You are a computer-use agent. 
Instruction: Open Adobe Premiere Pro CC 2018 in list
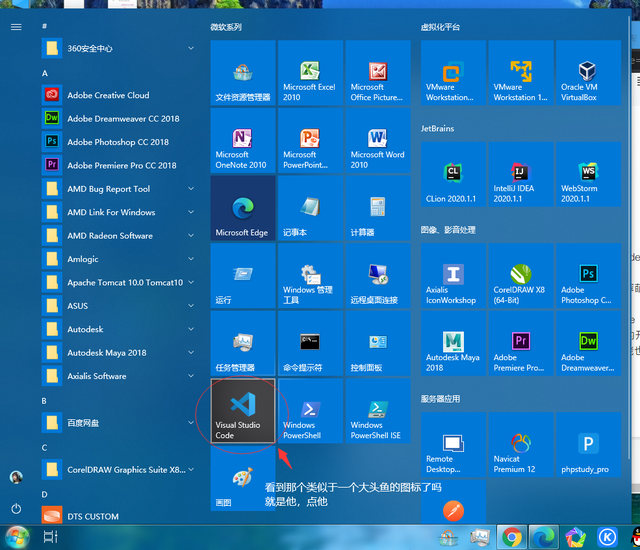[x=119, y=165]
